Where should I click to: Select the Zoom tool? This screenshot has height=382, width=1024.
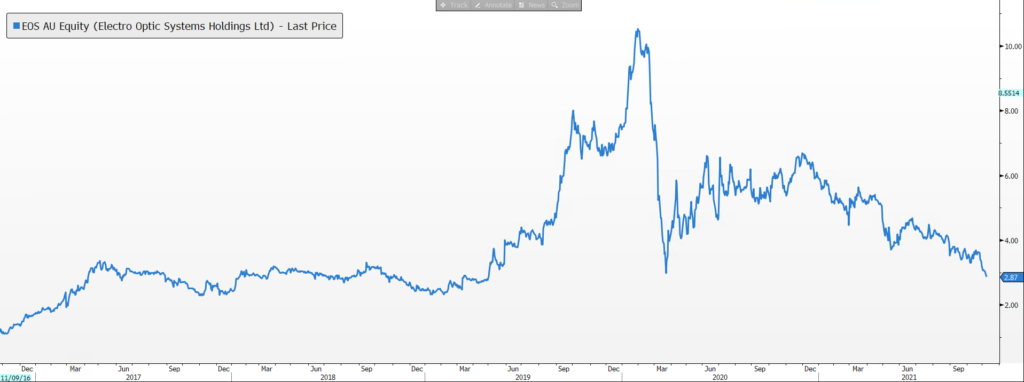(564, 5)
